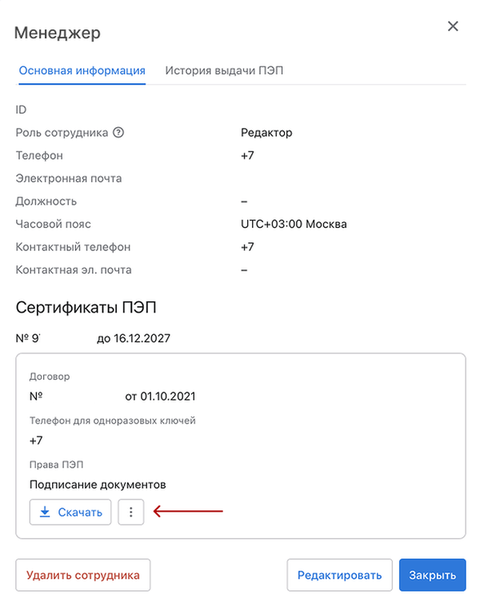Click the Редактор role value
This screenshot has height=606, width=480.
pos(266,133)
